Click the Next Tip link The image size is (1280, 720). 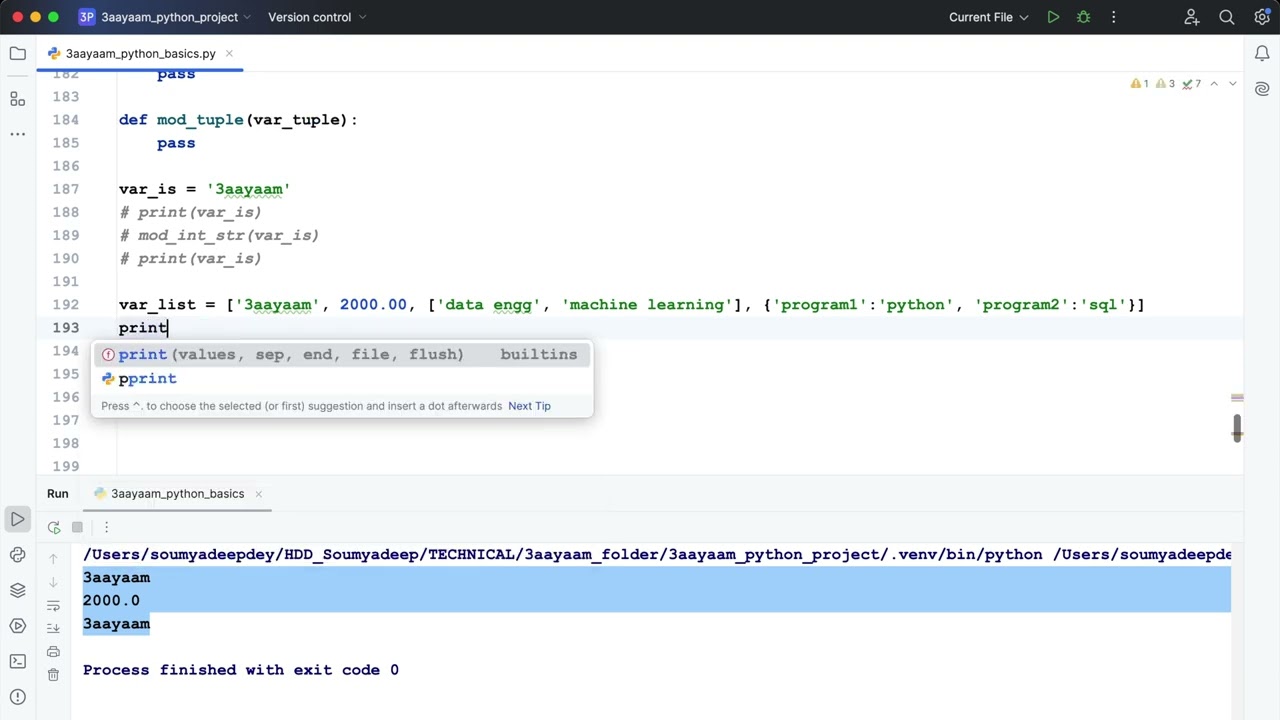coord(529,406)
